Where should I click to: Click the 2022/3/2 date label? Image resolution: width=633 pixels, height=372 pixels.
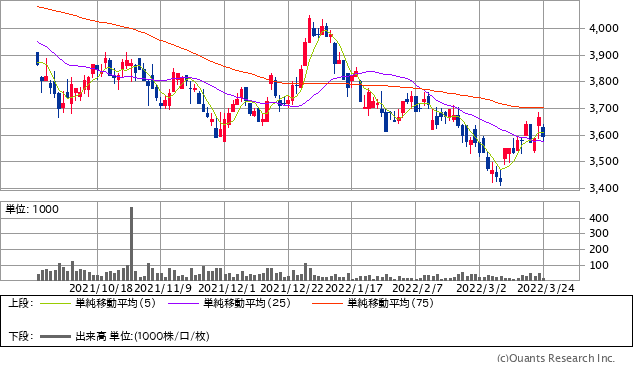[481, 288]
